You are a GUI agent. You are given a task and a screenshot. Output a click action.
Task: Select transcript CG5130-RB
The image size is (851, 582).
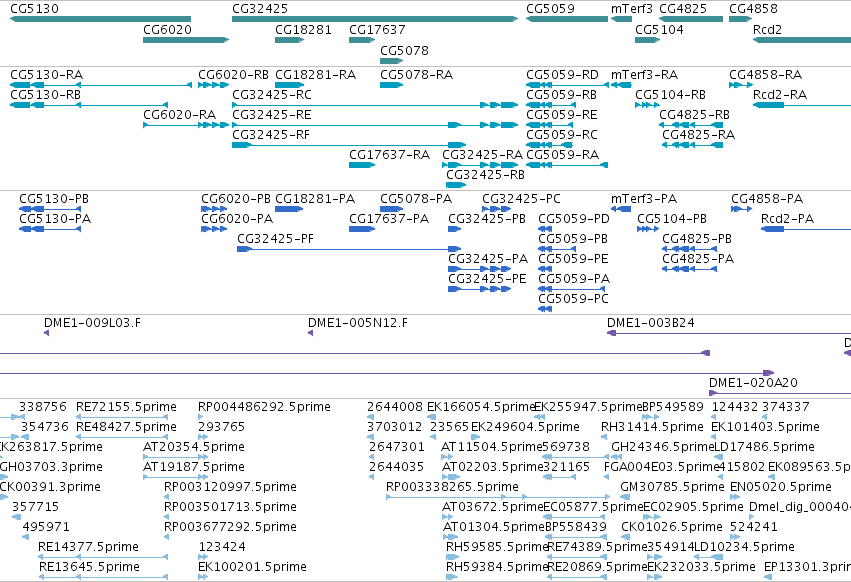coord(89,105)
